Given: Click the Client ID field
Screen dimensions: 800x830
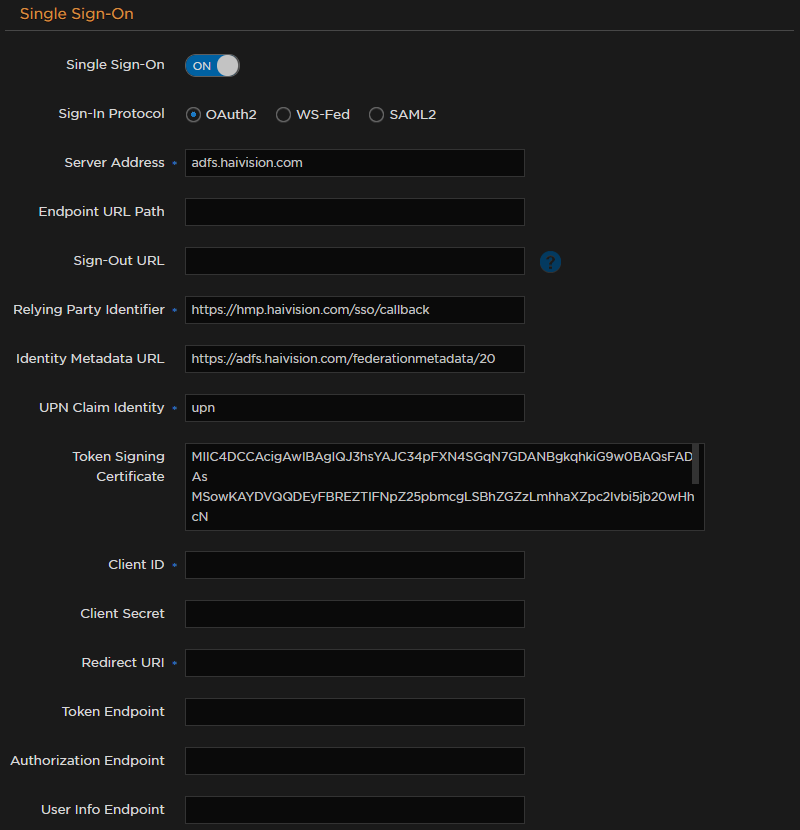Looking at the screenshot, I should (354, 564).
